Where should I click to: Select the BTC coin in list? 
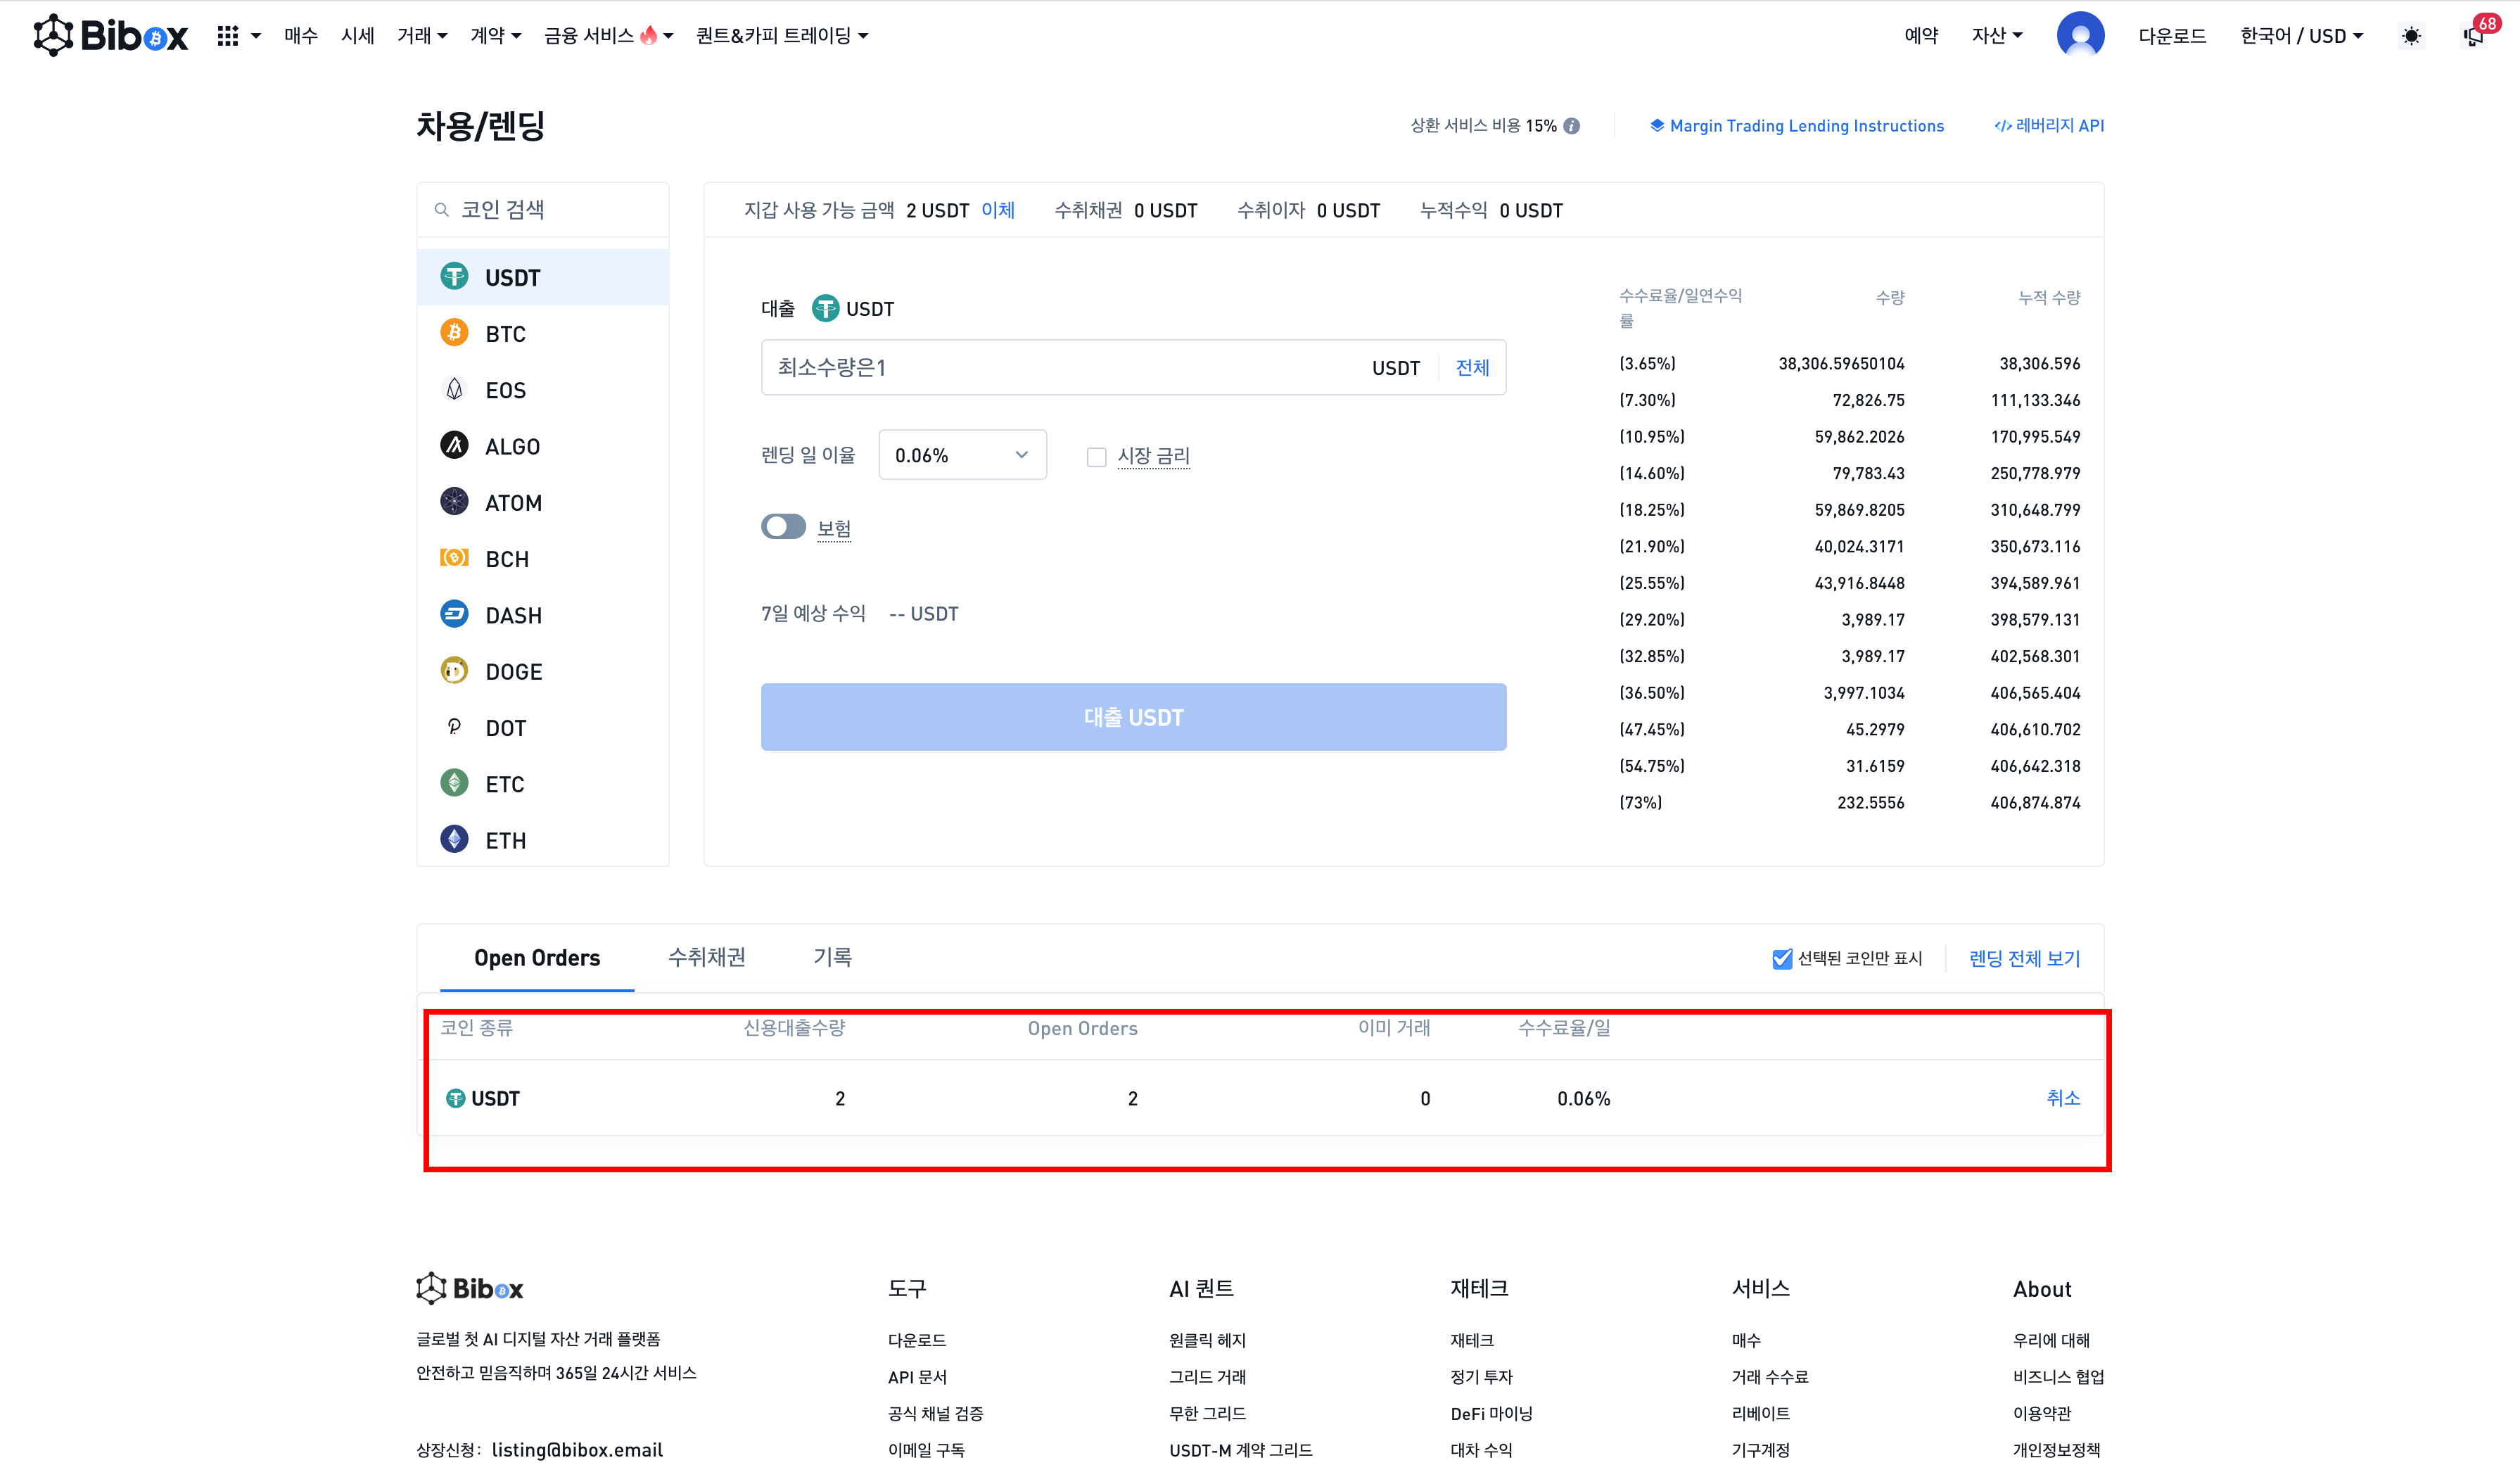(505, 334)
